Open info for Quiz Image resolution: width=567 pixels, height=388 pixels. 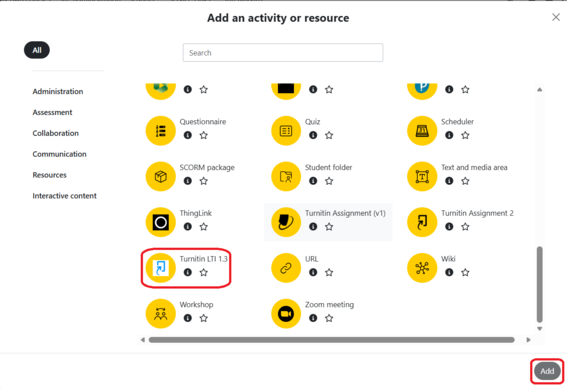click(313, 135)
